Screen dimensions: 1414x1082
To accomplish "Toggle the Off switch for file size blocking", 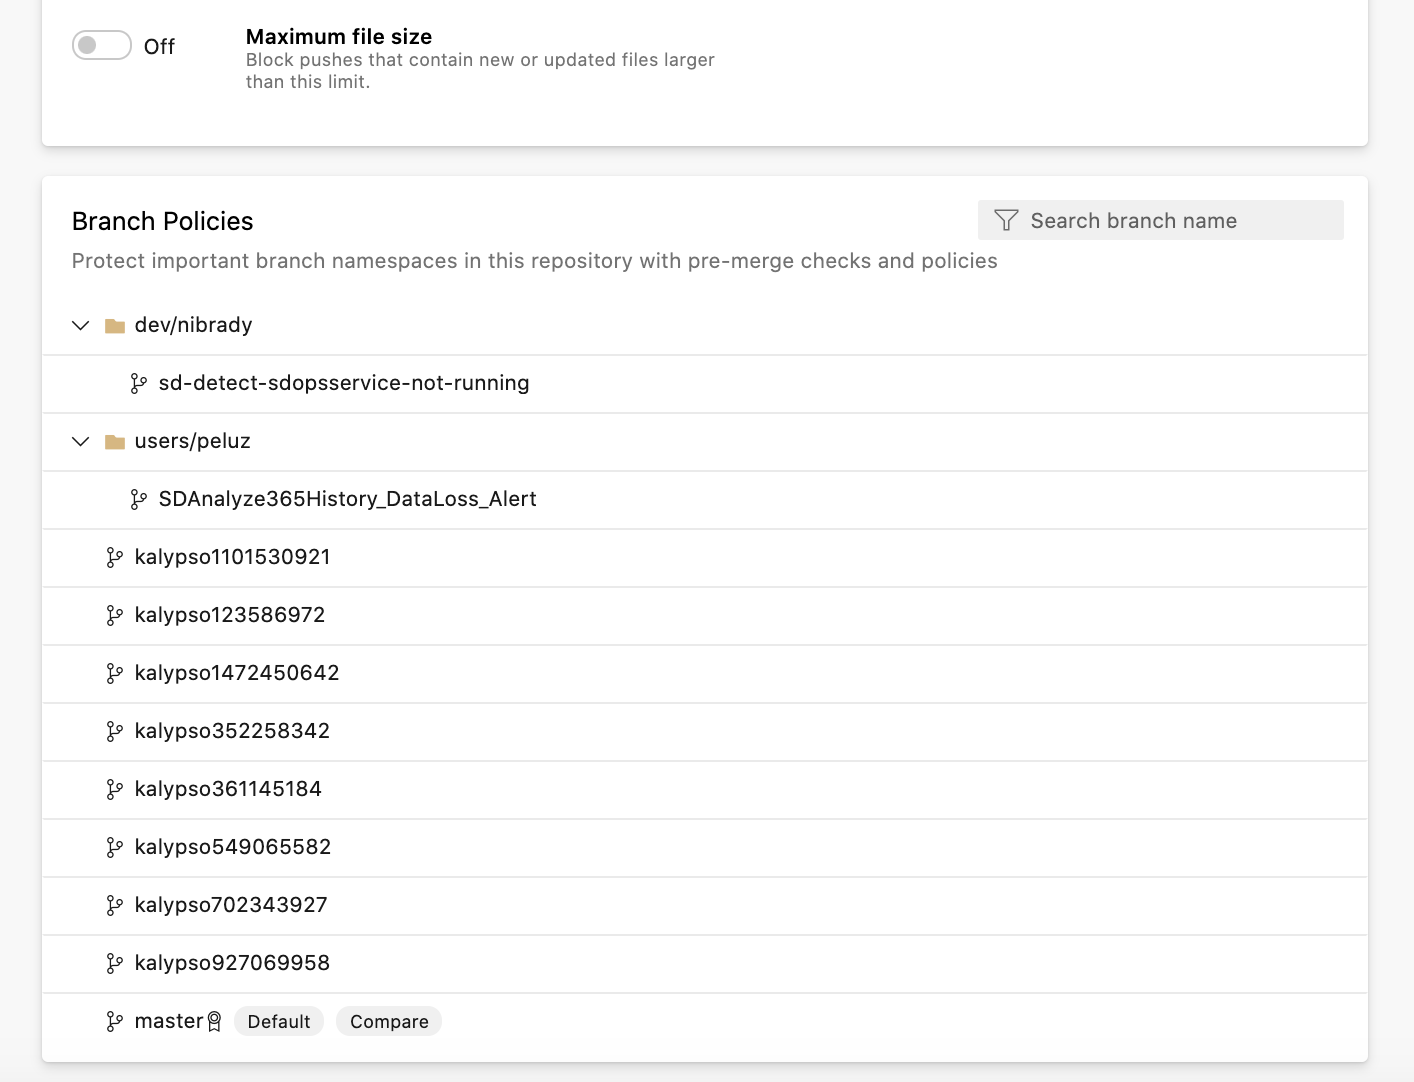I will [101, 45].
